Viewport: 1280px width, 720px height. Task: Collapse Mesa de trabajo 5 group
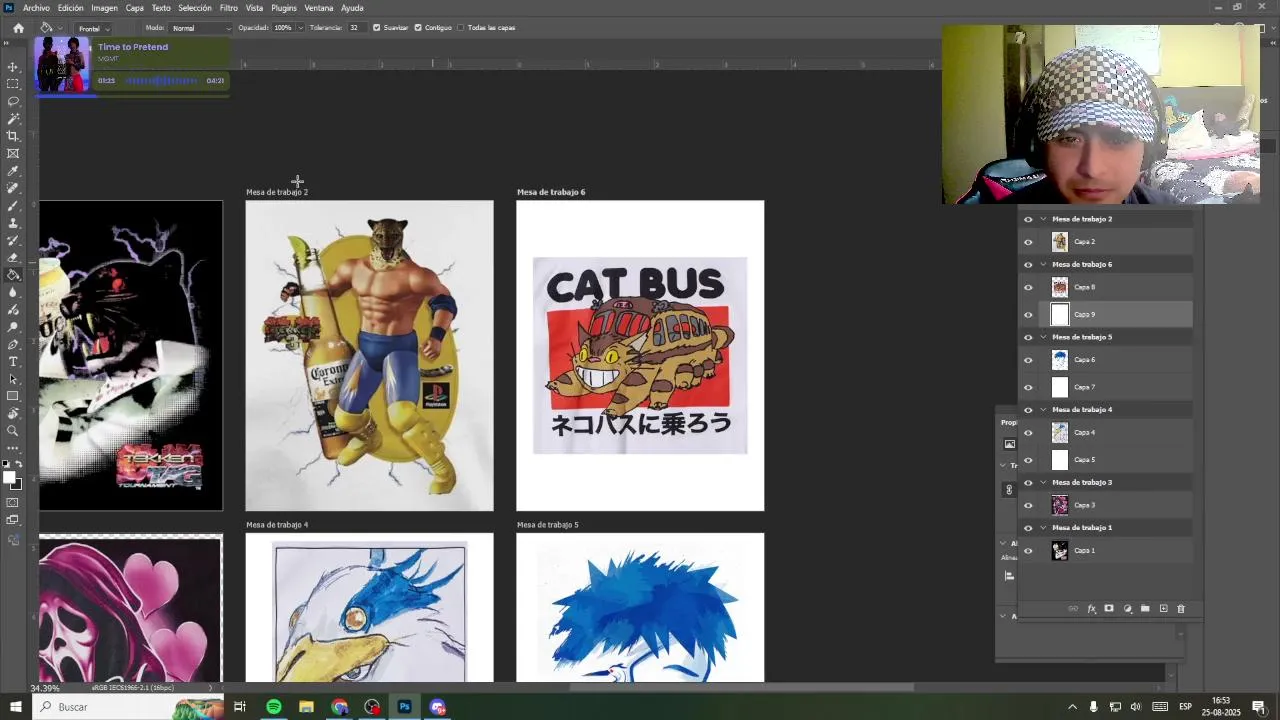1043,337
